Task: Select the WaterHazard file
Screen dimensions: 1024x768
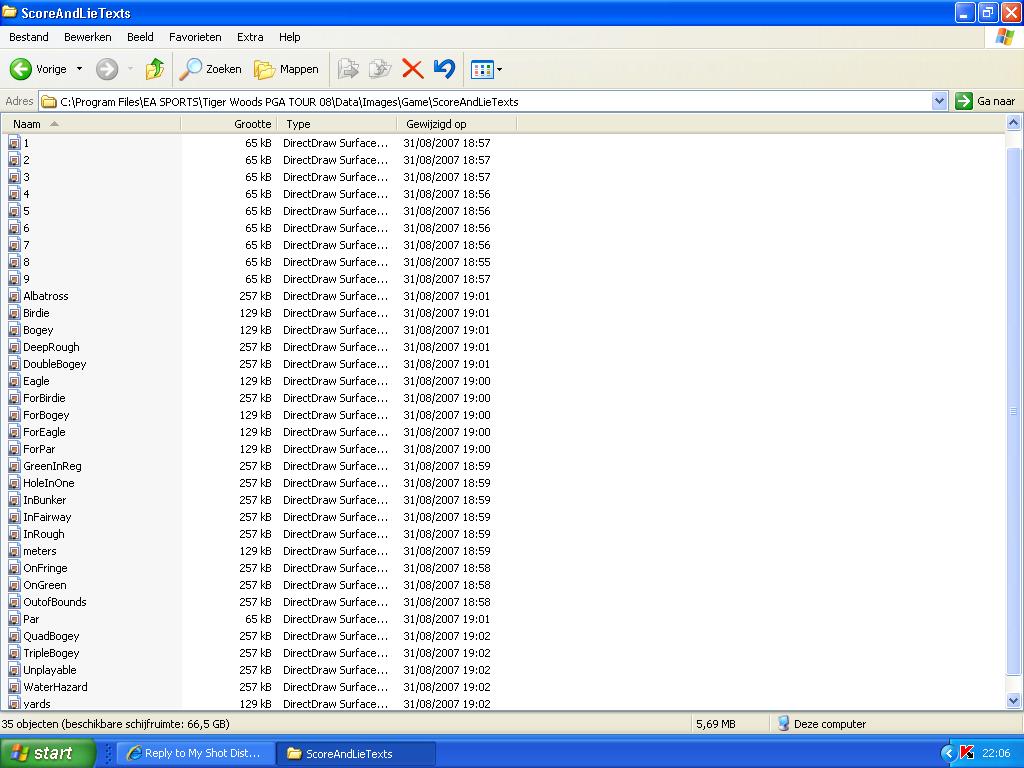Action: (x=55, y=687)
